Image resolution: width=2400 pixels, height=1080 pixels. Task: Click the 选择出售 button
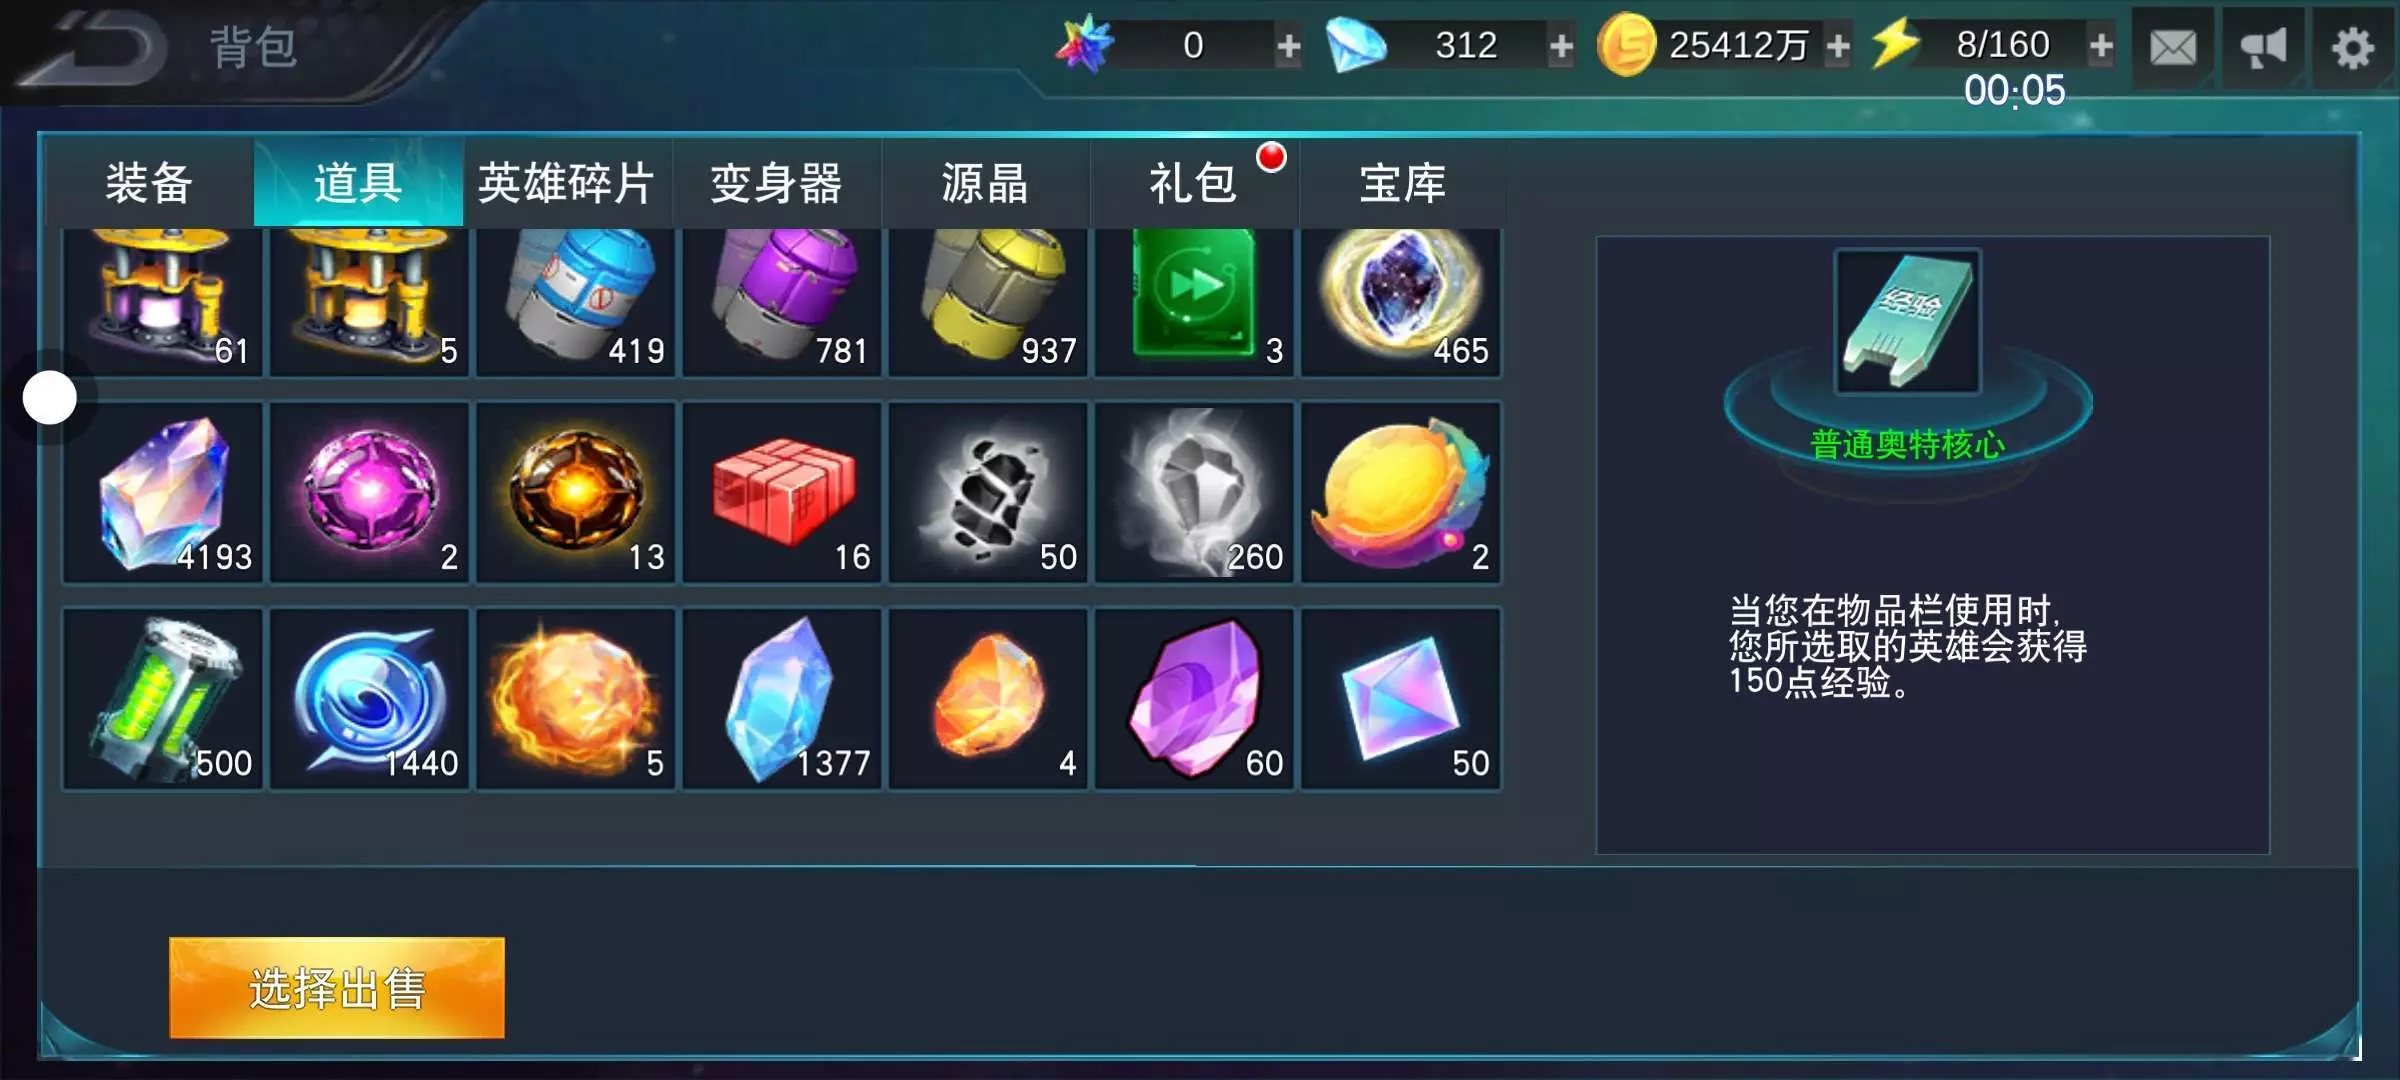coord(337,988)
